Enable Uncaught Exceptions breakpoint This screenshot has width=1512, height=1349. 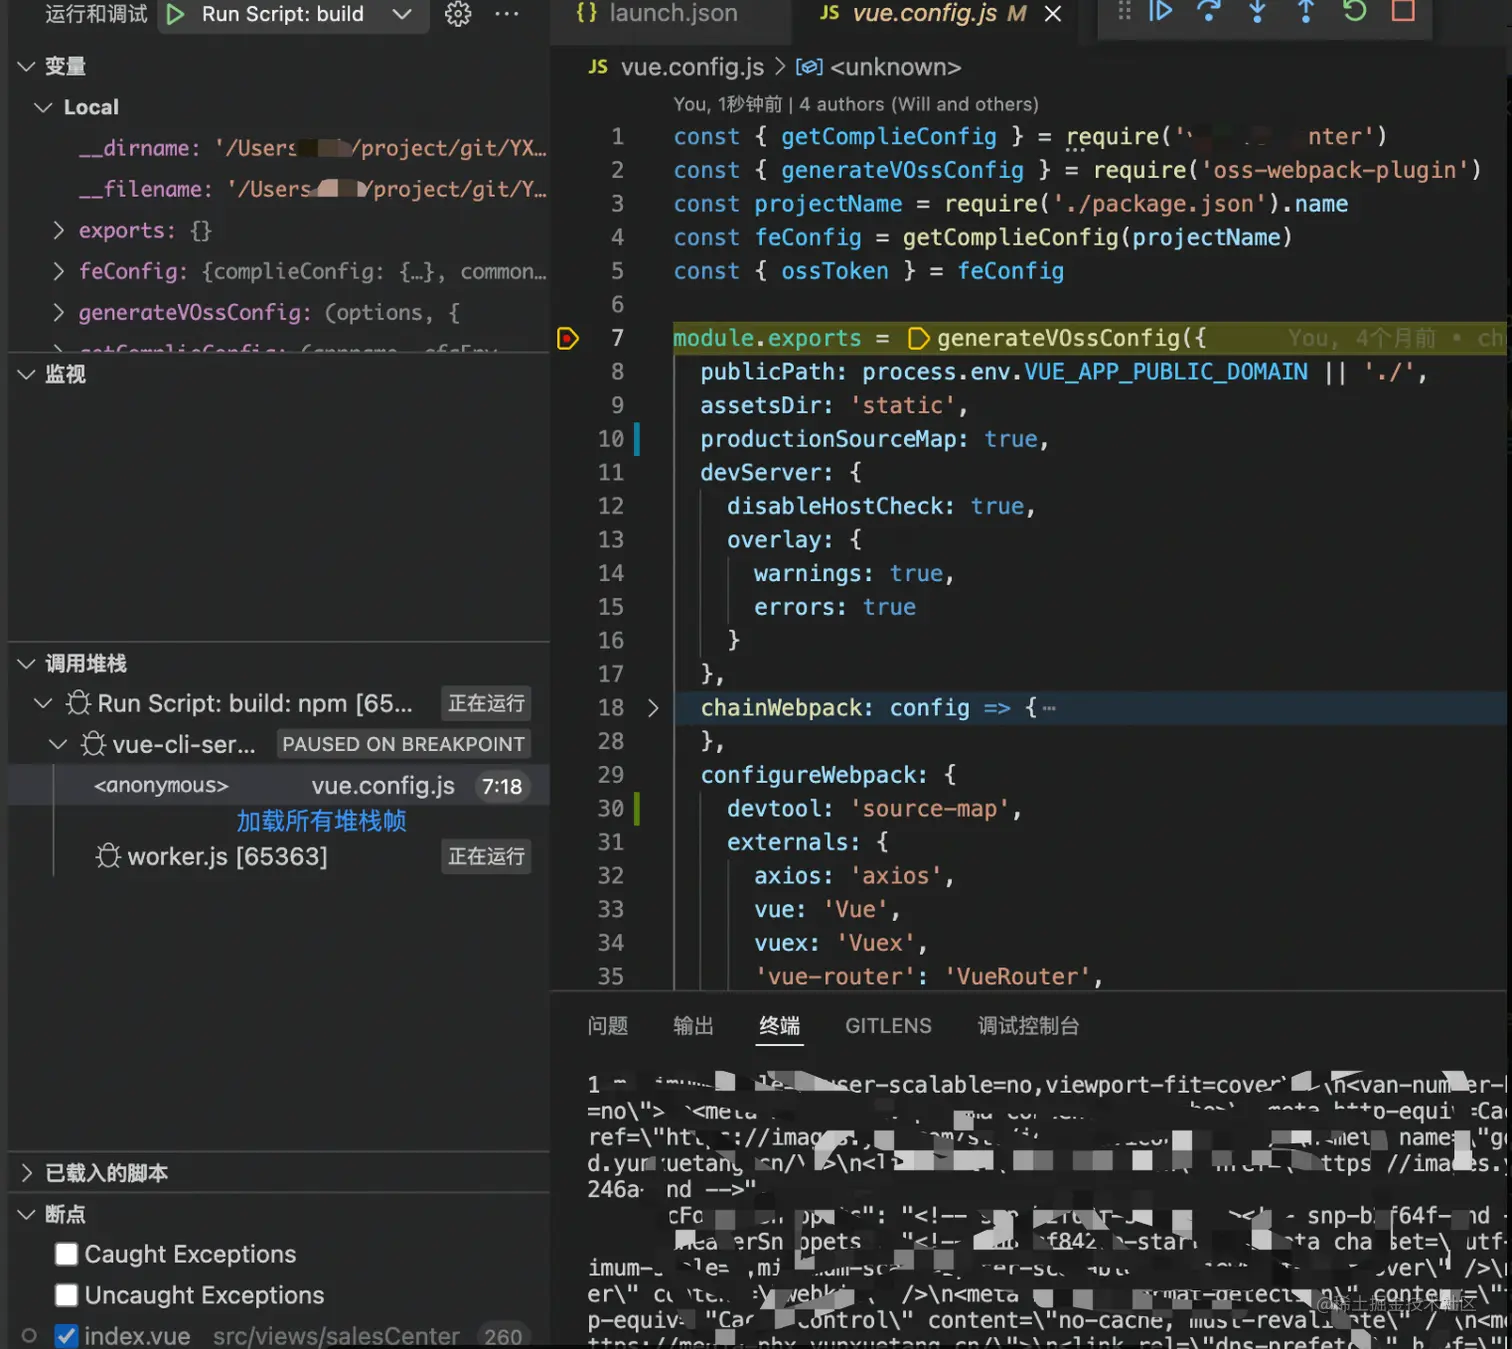67,1295
